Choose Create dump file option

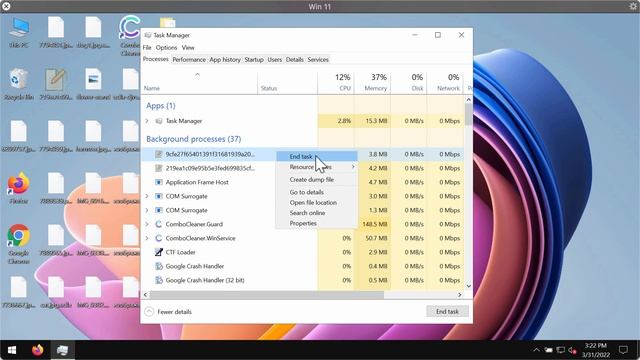pyautogui.click(x=317, y=180)
